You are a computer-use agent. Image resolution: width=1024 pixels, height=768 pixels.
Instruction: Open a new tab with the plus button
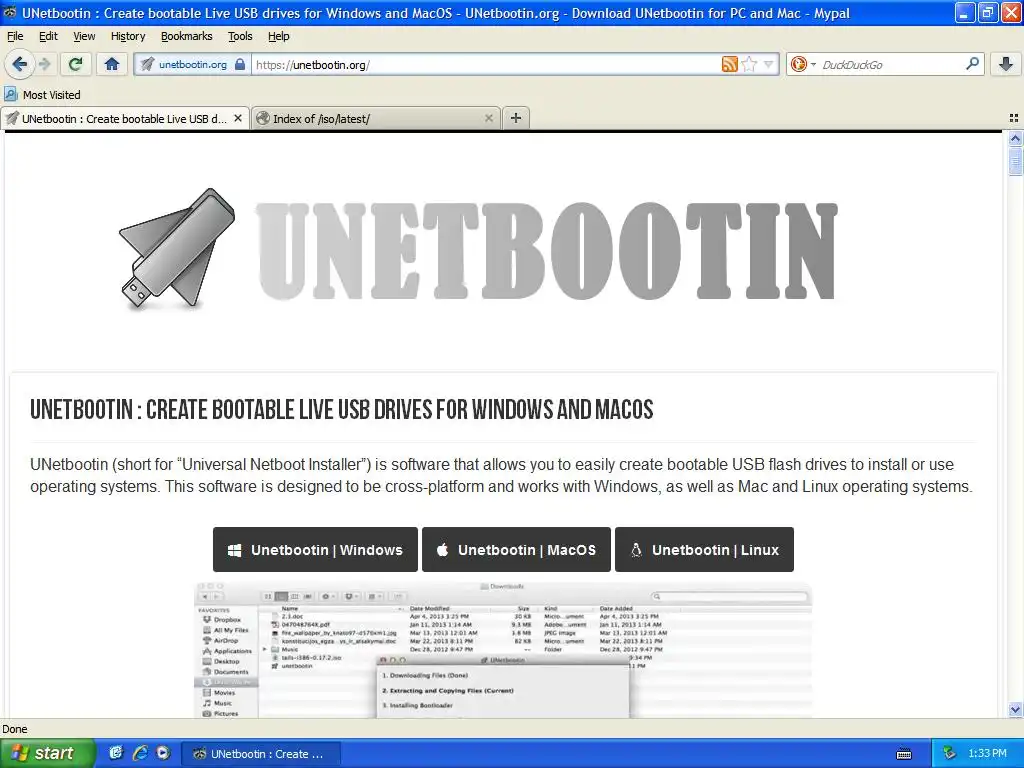tap(516, 118)
